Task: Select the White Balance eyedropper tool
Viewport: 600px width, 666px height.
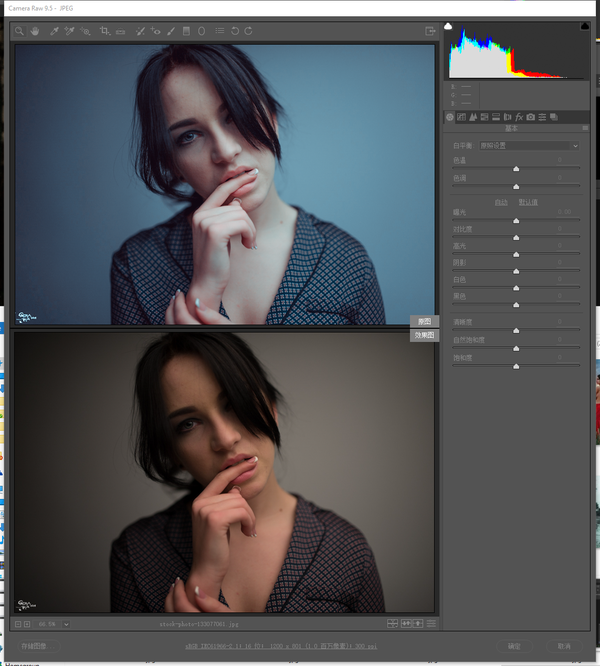Action: pyautogui.click(x=54, y=31)
